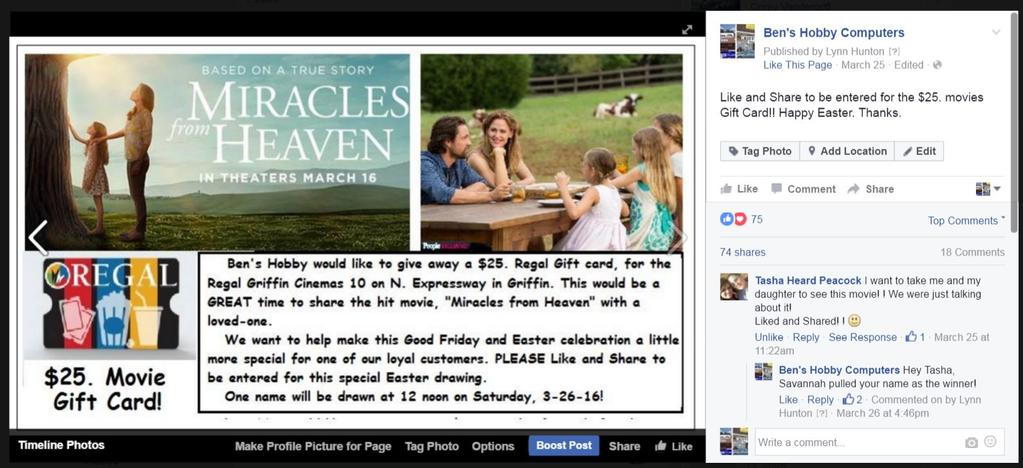1023x468 pixels.
Task: Go to previous photo with left arrow
Action: (x=38, y=238)
